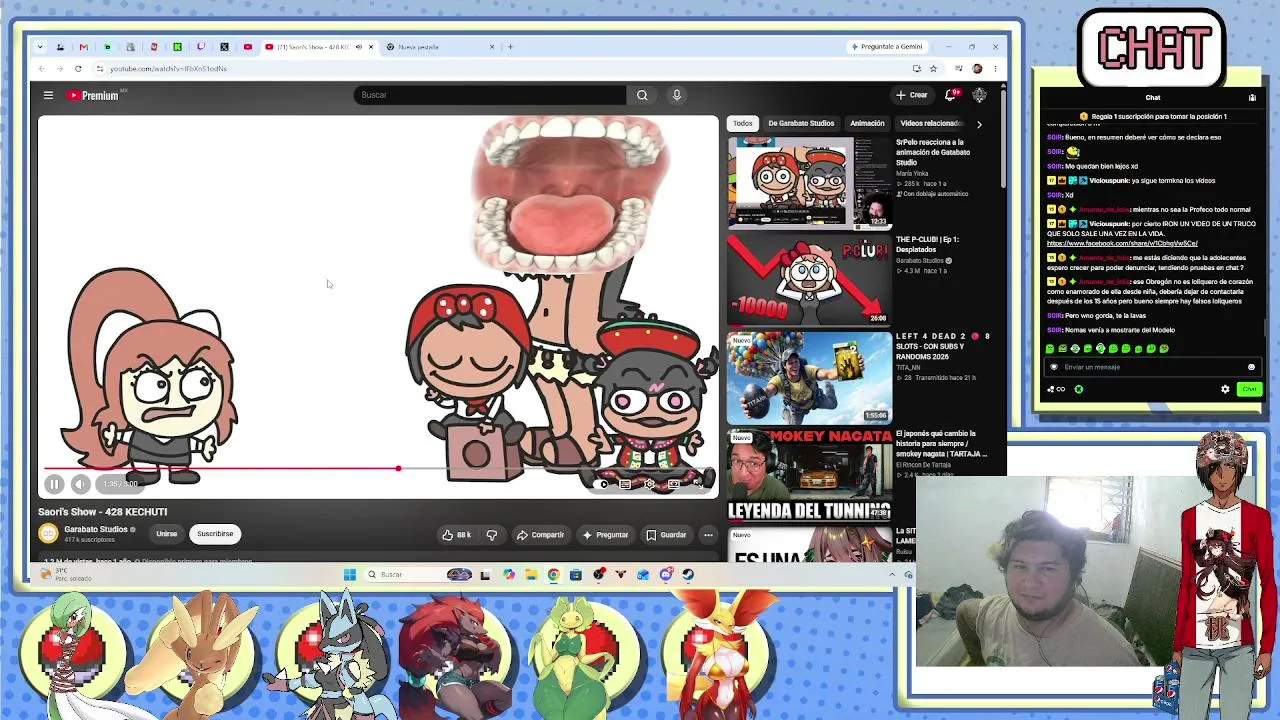This screenshot has height=720, width=1280.
Task: Focus the YouTube Buscar search field
Action: pyautogui.click(x=490, y=95)
